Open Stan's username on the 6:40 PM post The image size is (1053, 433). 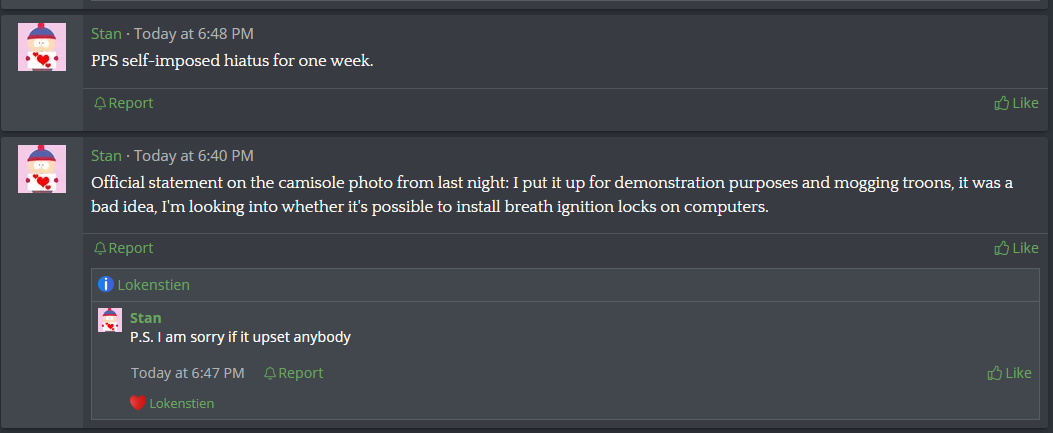click(106, 156)
